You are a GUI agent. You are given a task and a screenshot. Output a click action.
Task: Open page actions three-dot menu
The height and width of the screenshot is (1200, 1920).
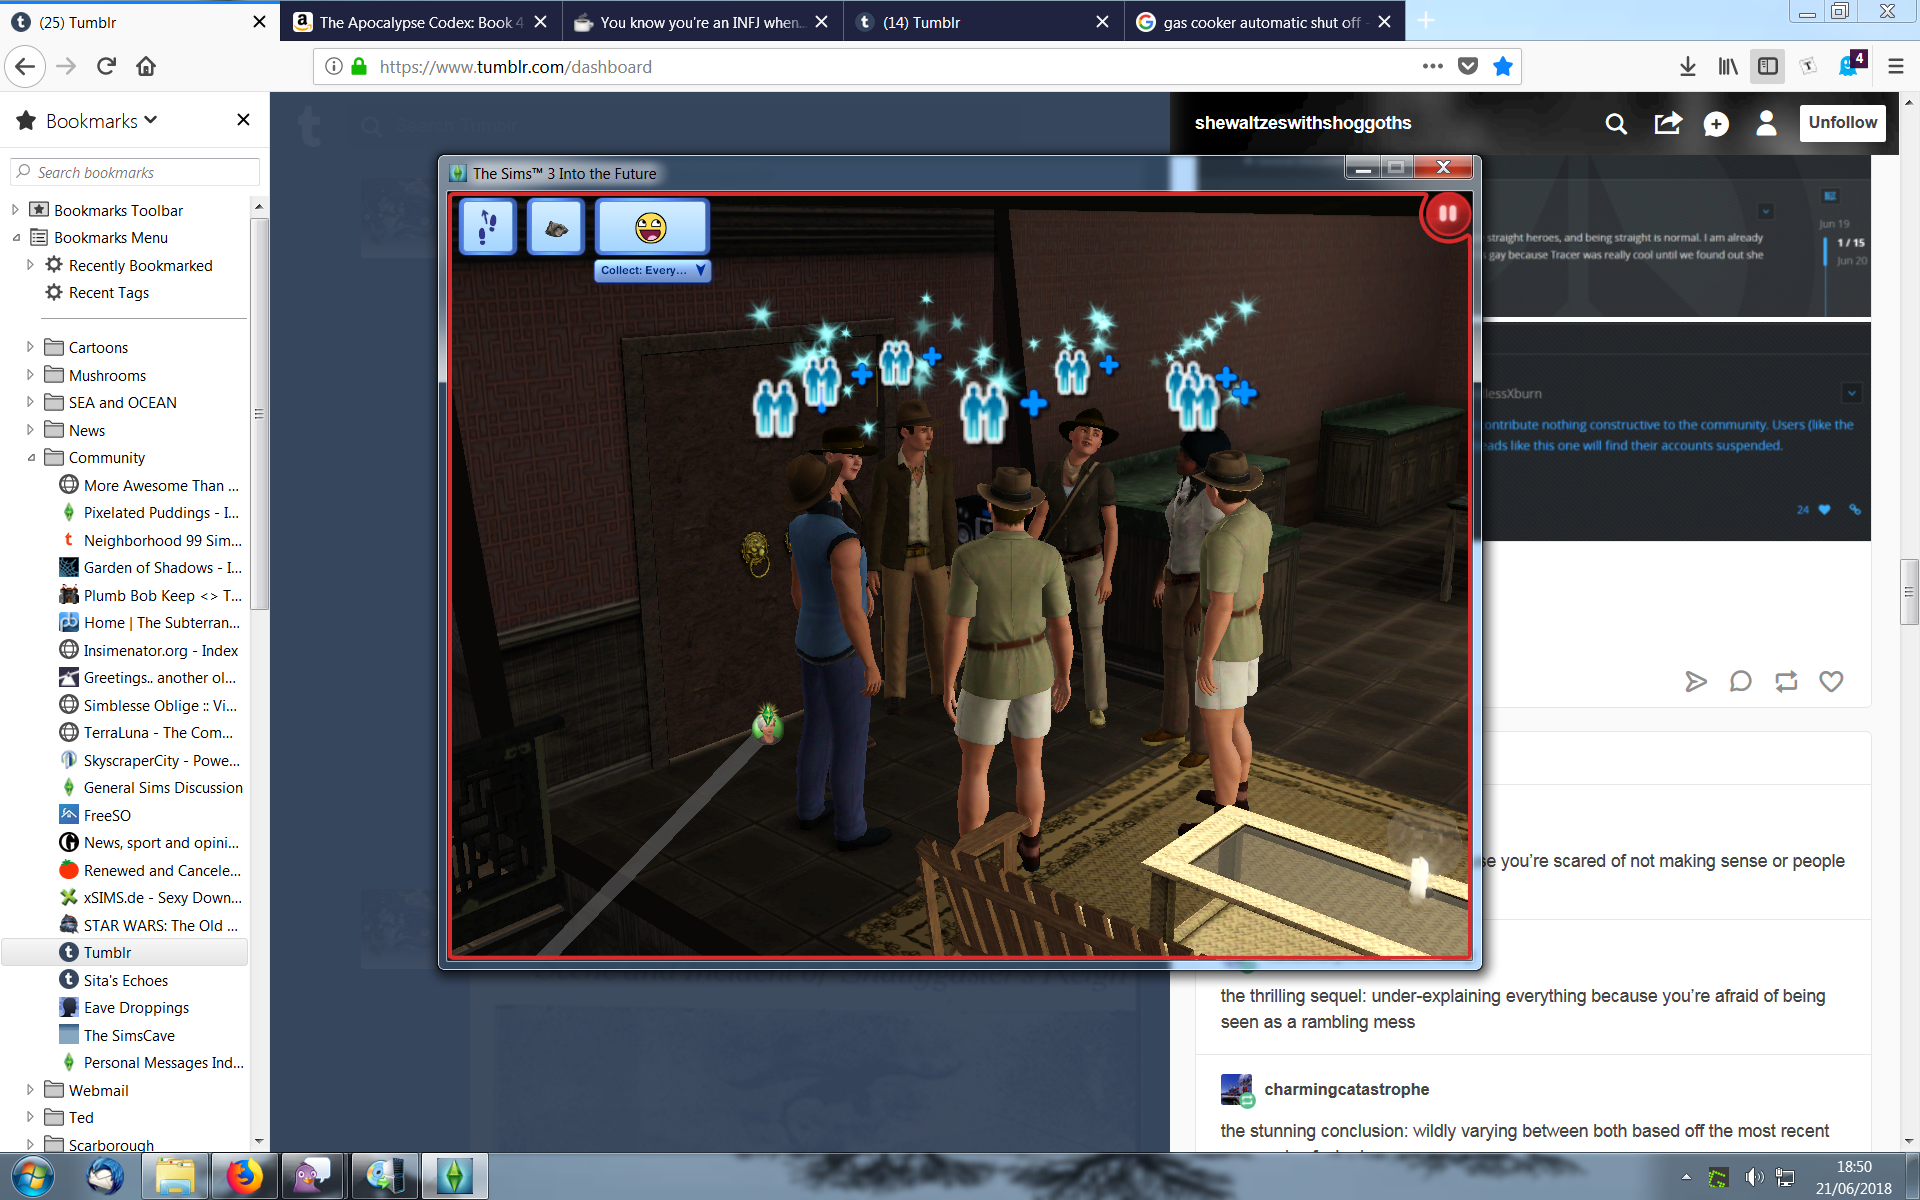(x=1433, y=67)
